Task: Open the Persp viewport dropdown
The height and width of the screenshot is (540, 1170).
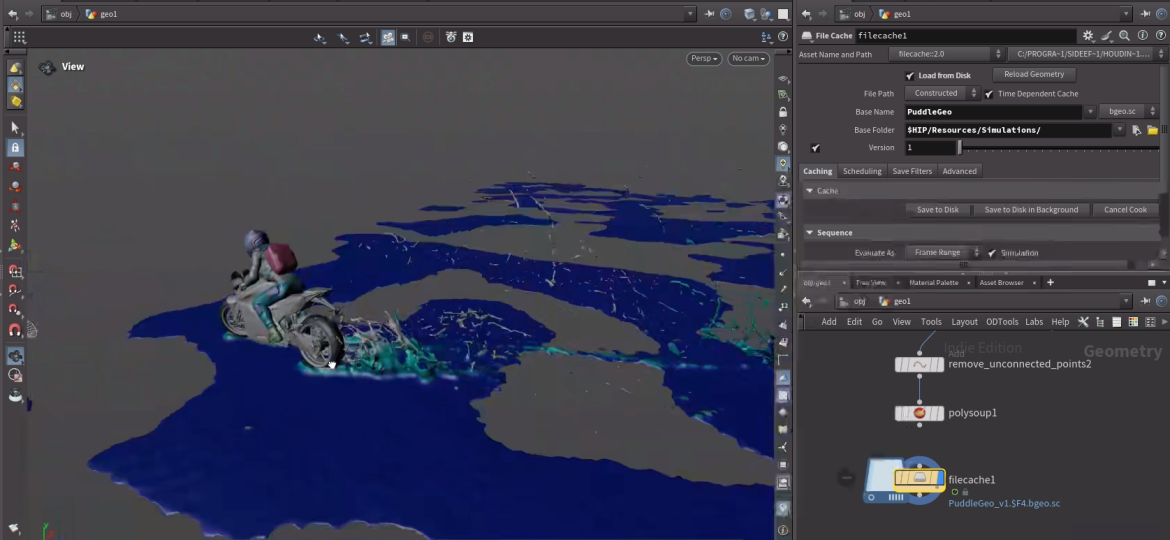Action: (704, 59)
